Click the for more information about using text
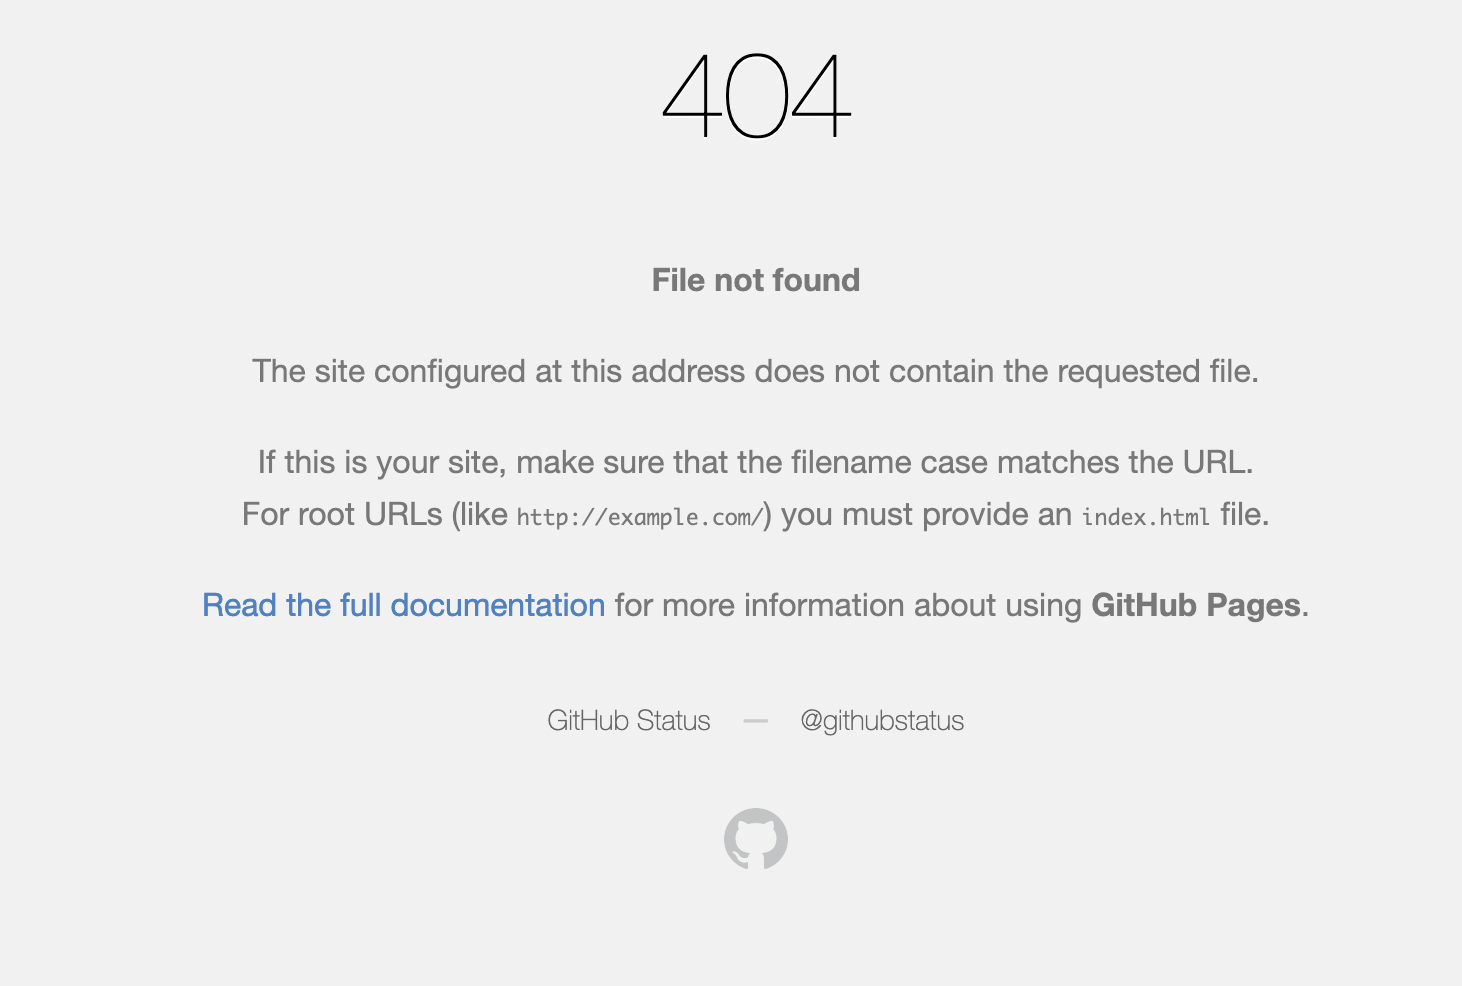The width and height of the screenshot is (1462, 986). tap(848, 605)
